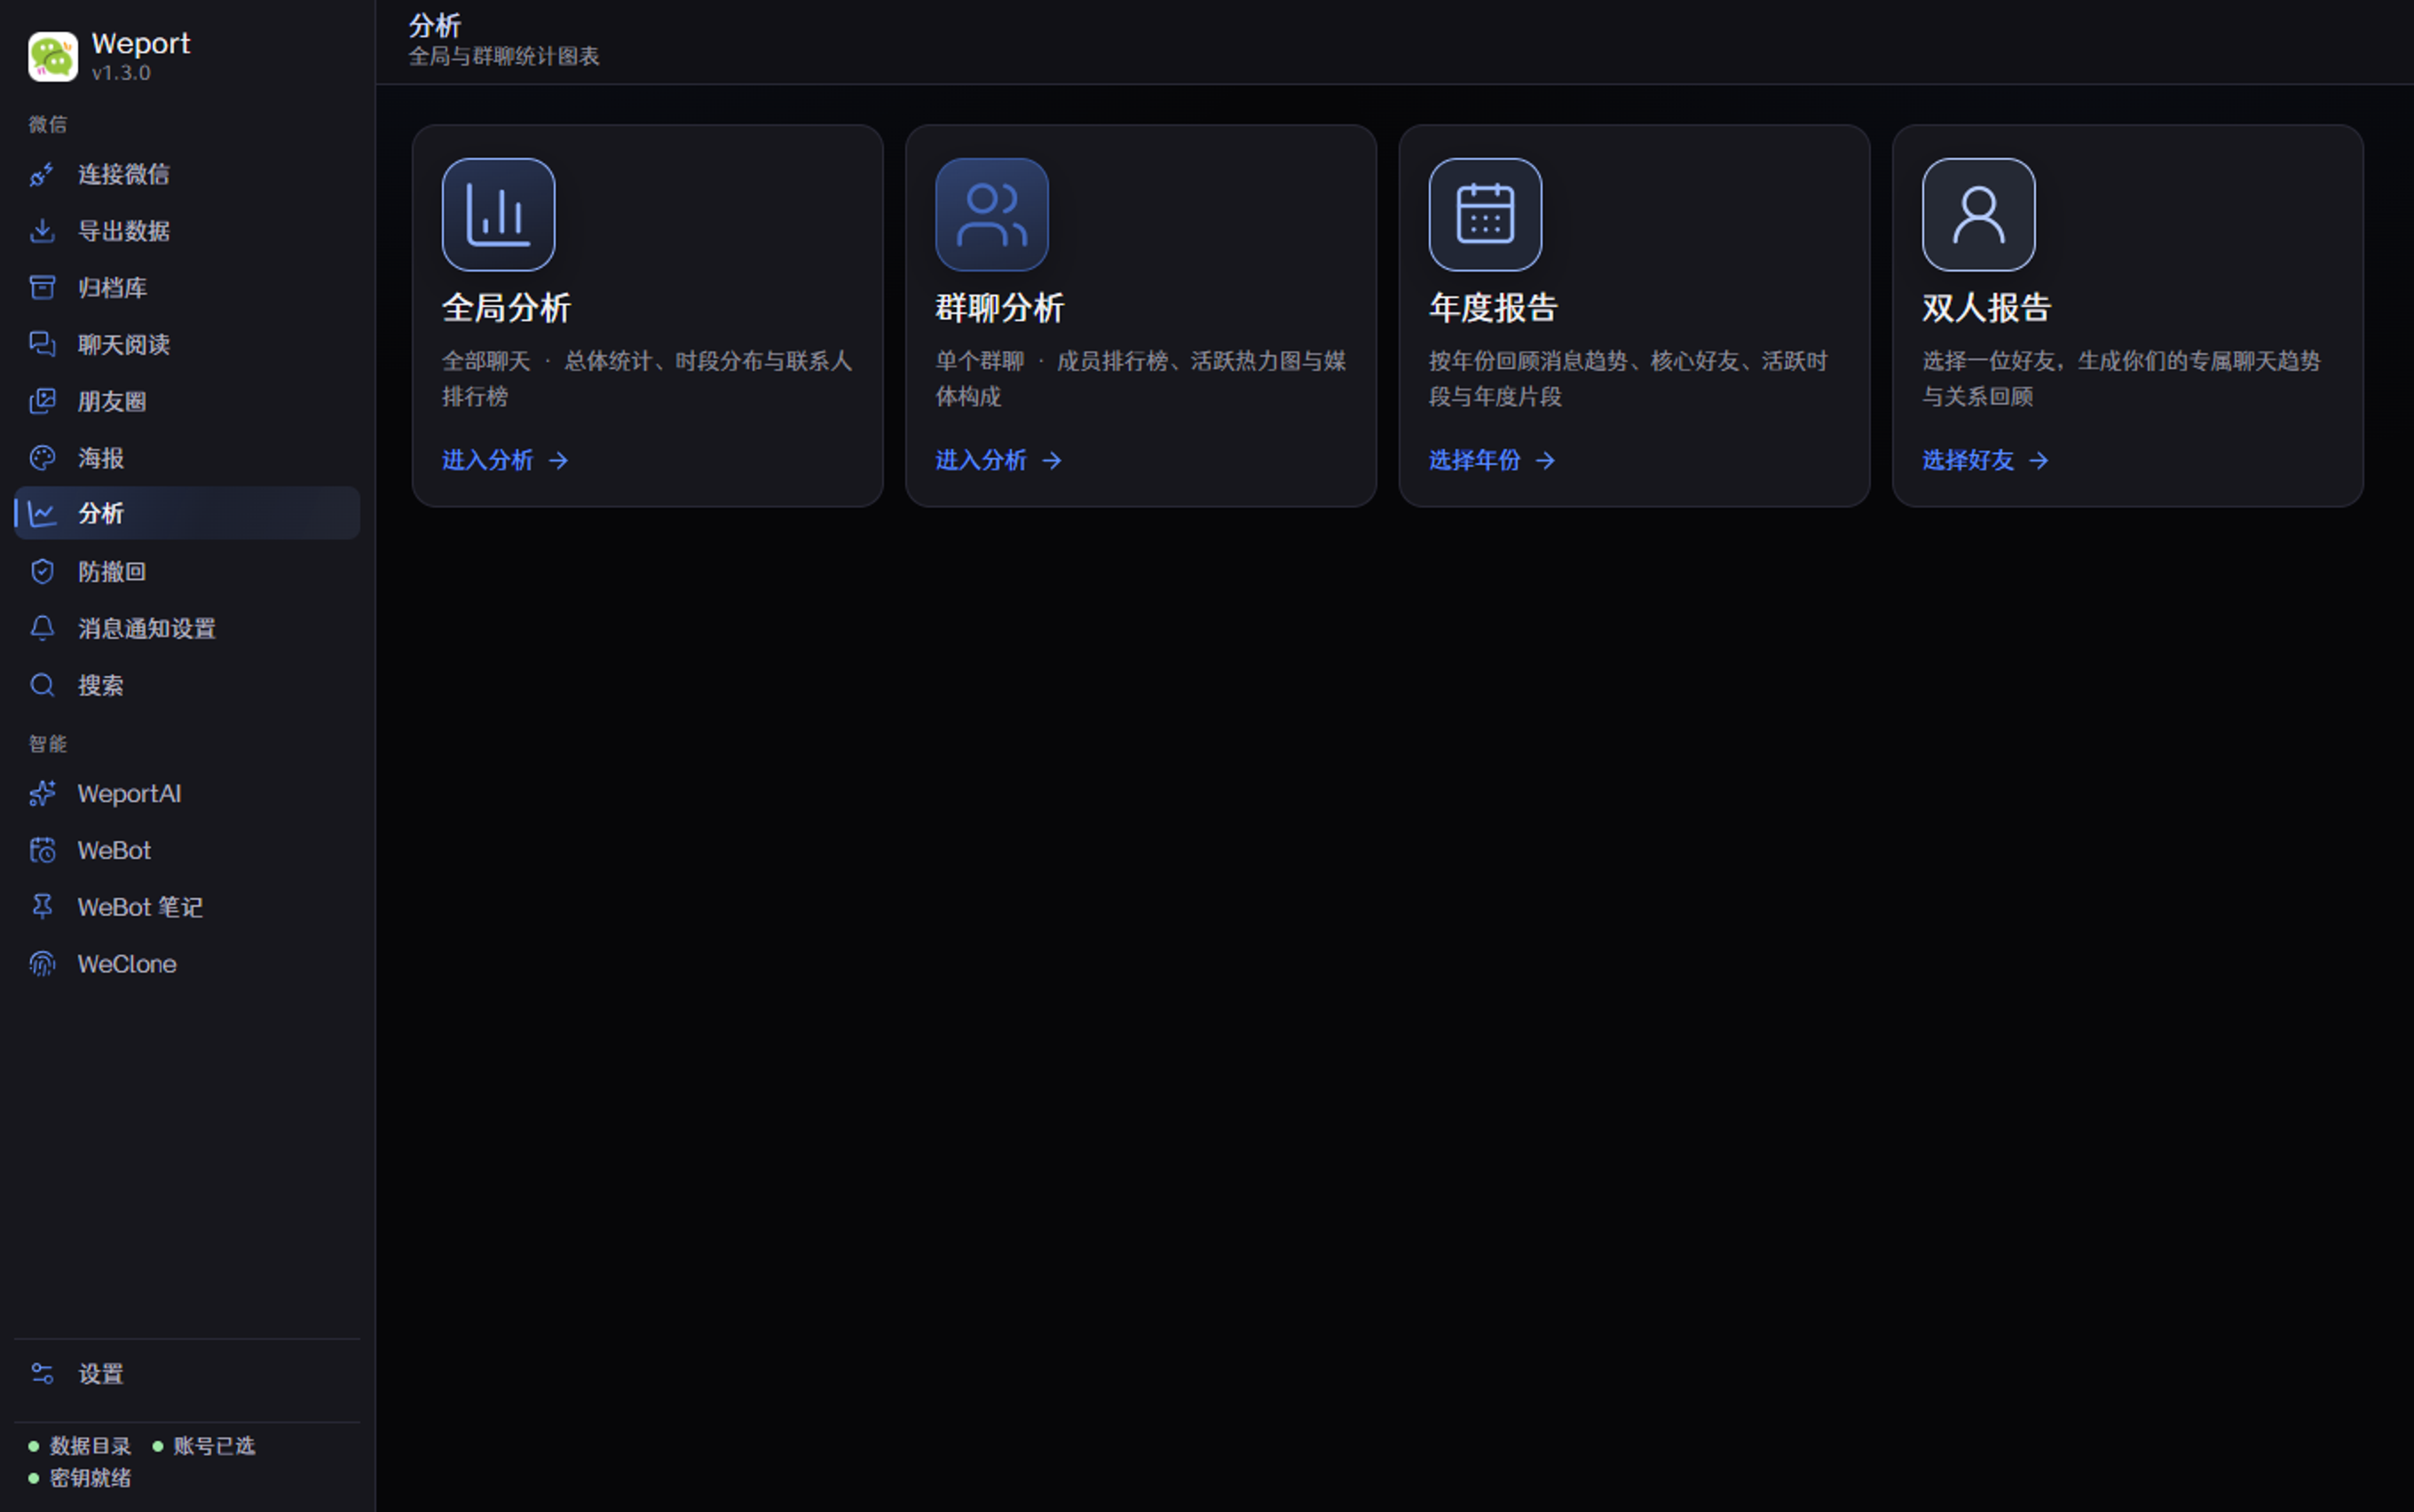The height and width of the screenshot is (1512, 2414).
Task: Open 消息通知设置 in the sidebar
Action: (x=187, y=628)
